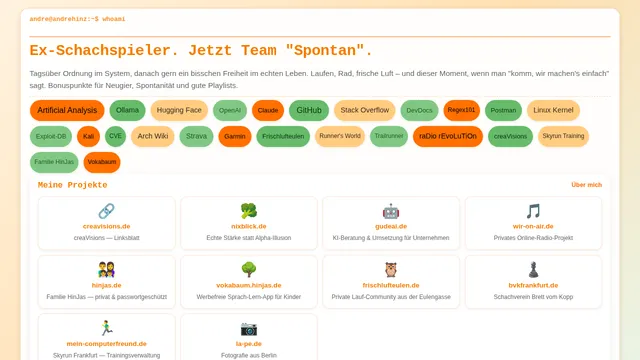Click the family icon above hinjas.de
This screenshot has width=640, height=360.
(x=107, y=270)
